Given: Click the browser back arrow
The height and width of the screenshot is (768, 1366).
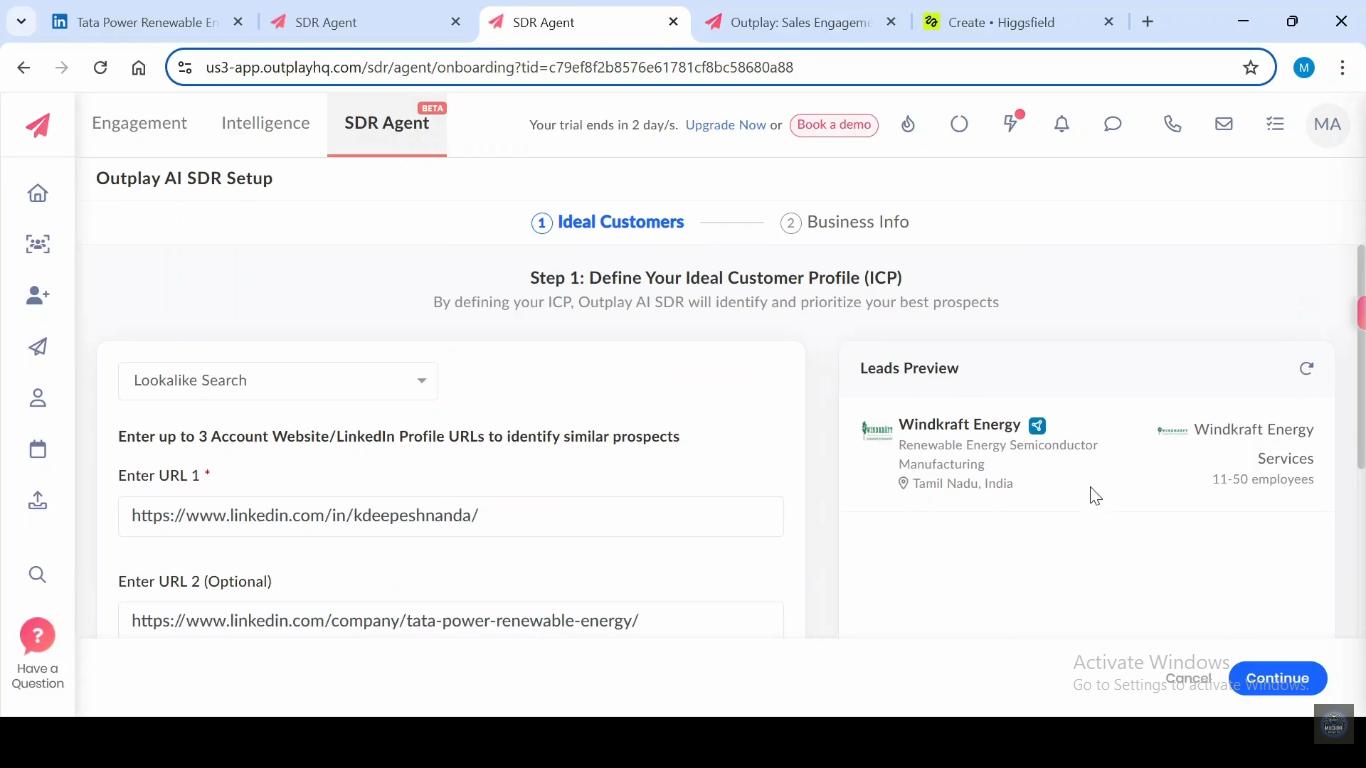Looking at the screenshot, I should 24,67.
